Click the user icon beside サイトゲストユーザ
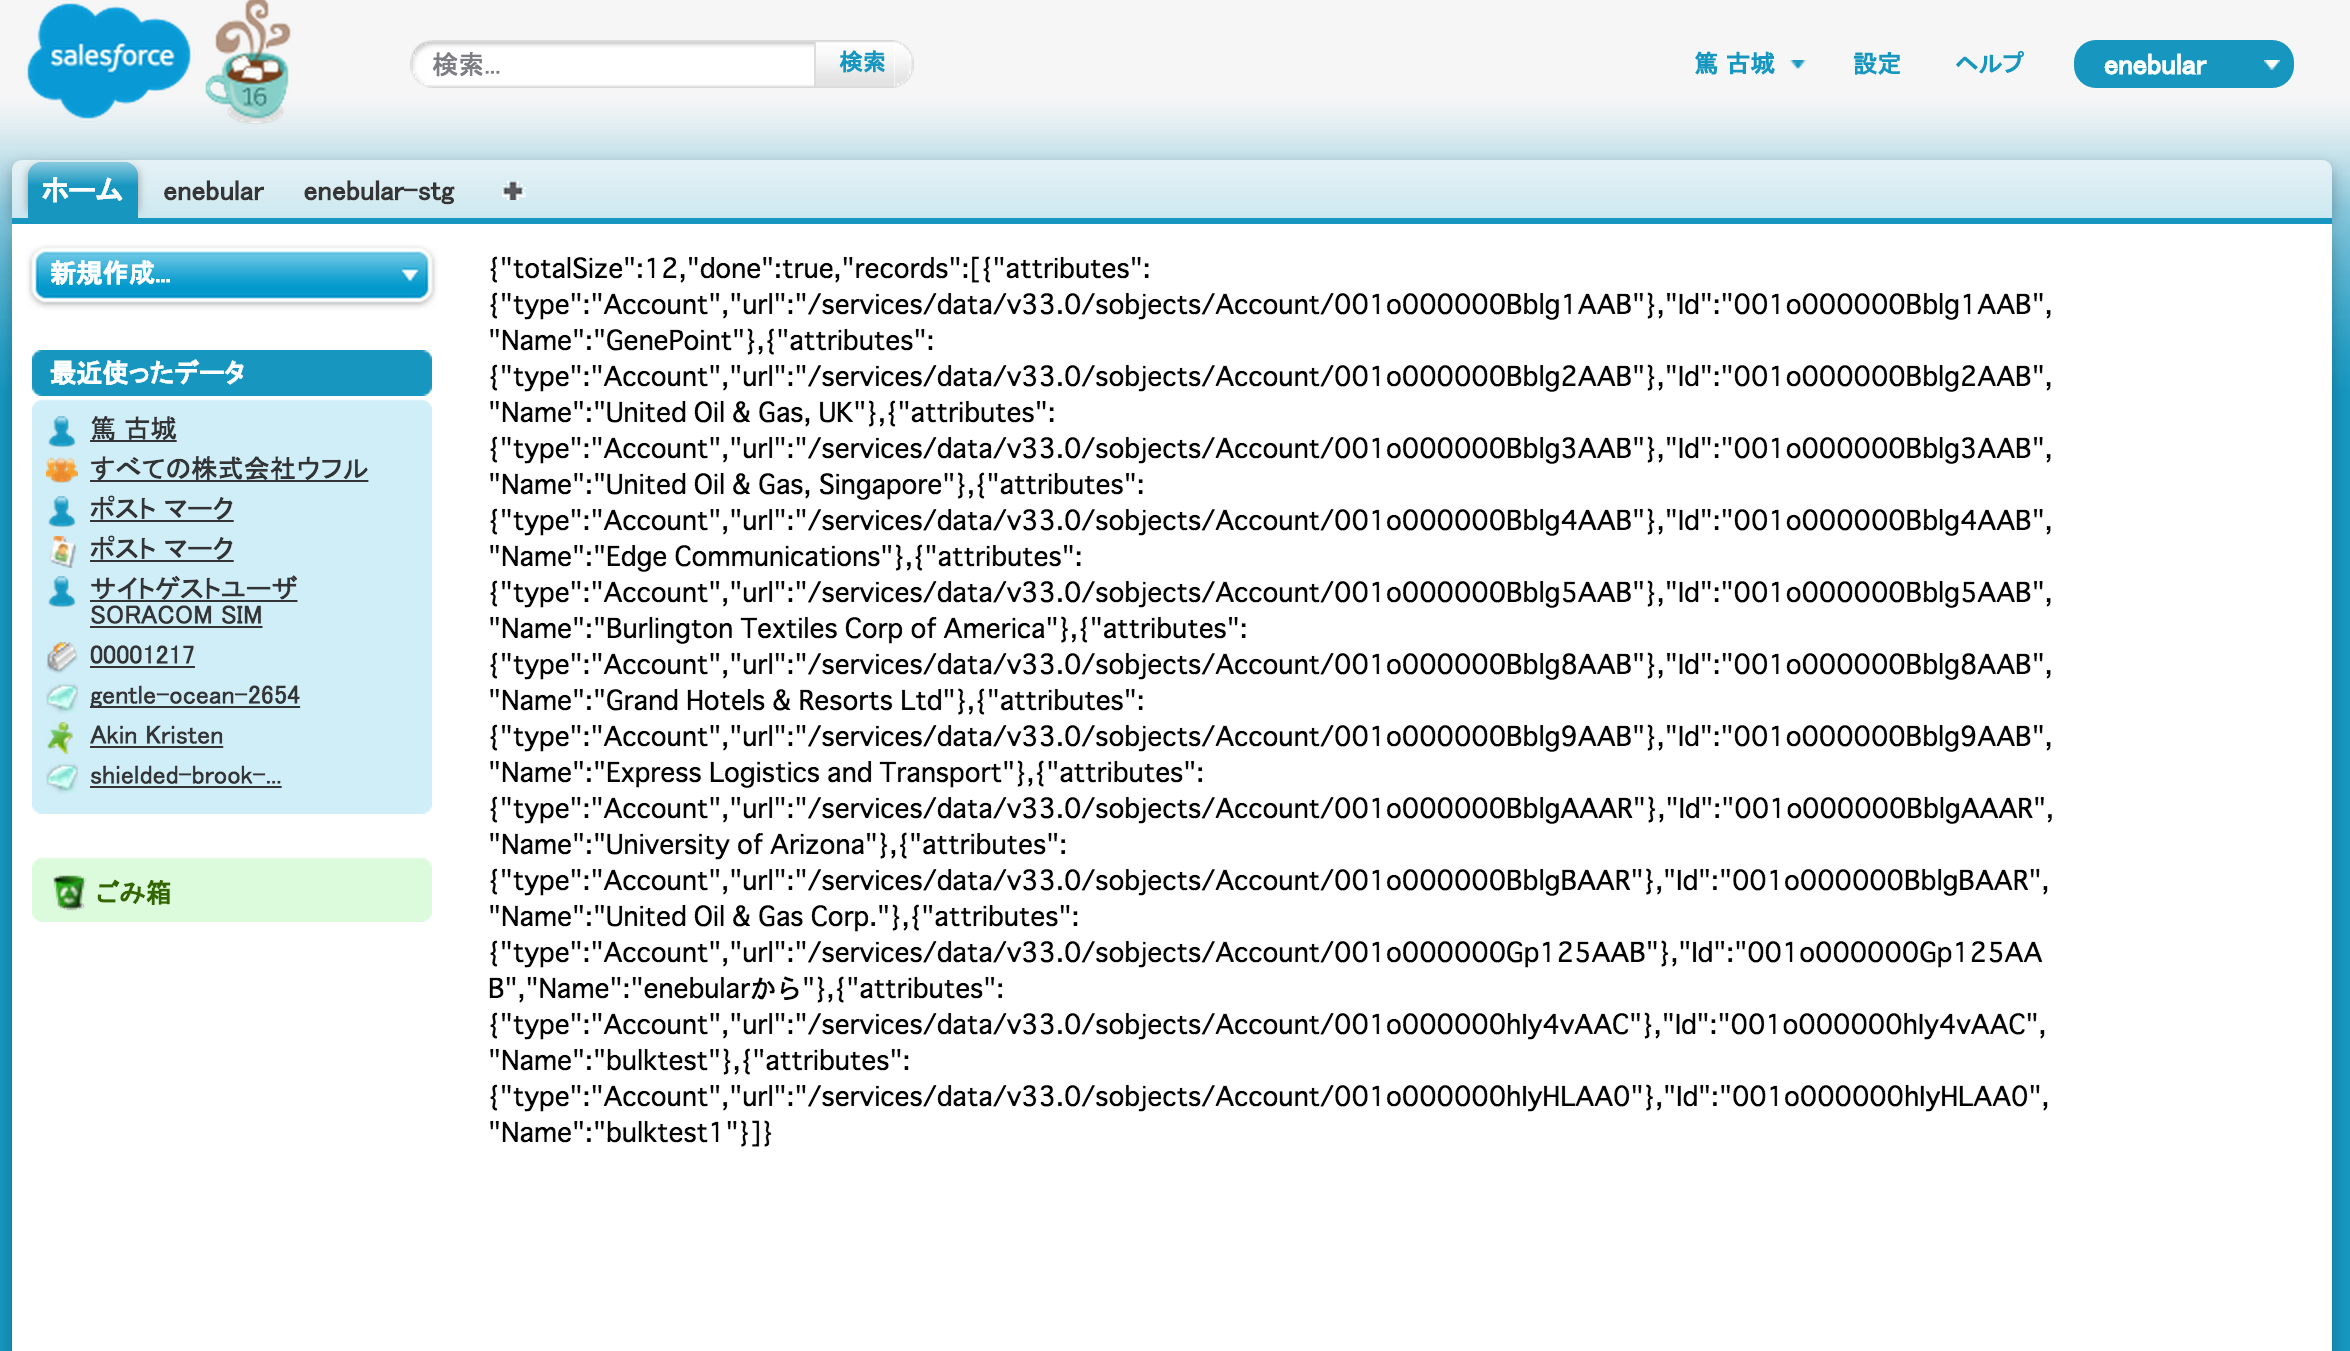Screen dimensions: 2350x1351 [x=62, y=591]
